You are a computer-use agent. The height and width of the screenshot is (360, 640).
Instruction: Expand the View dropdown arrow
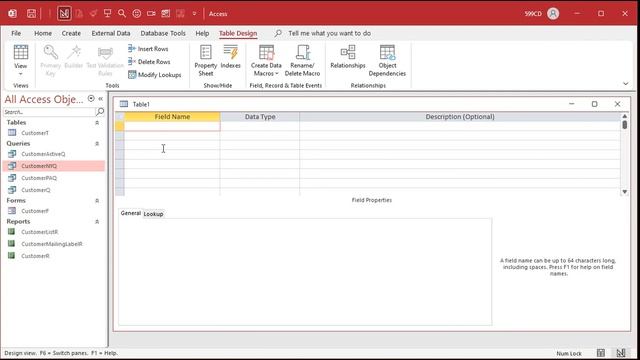[20, 74]
